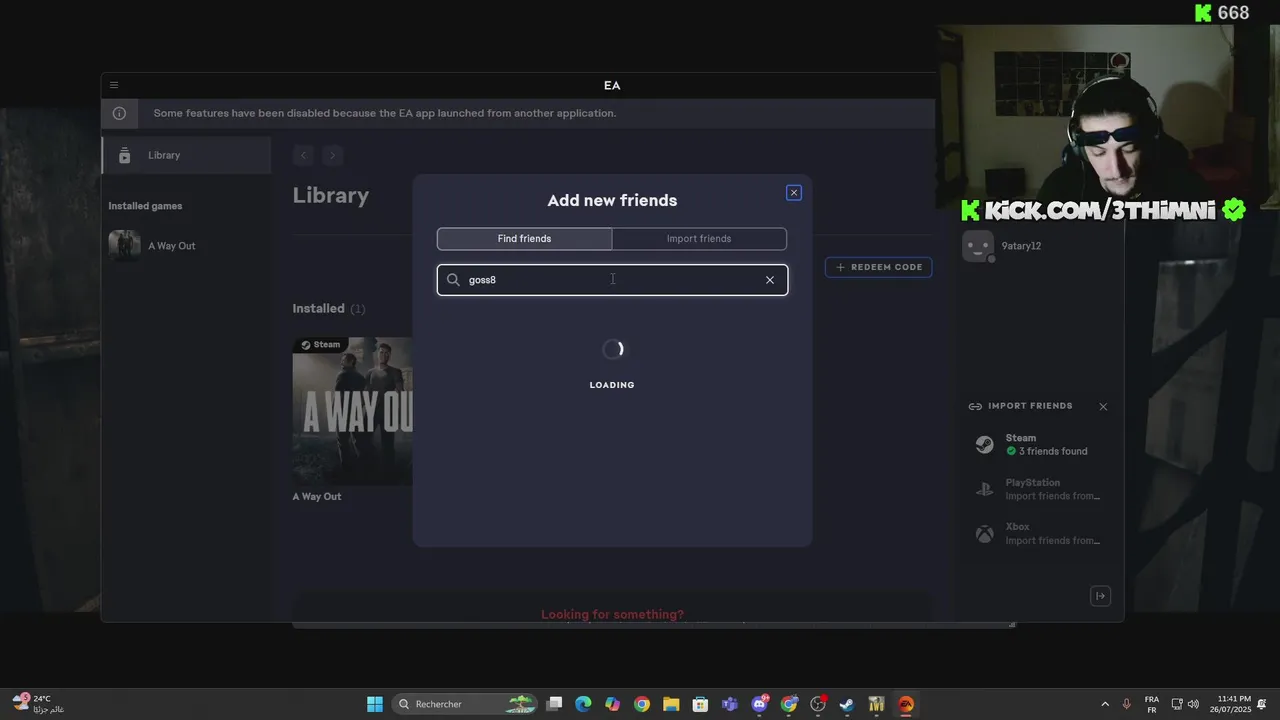This screenshot has height=720, width=1280.
Task: Click the A Way Out title under the cover
Action: 317,497
